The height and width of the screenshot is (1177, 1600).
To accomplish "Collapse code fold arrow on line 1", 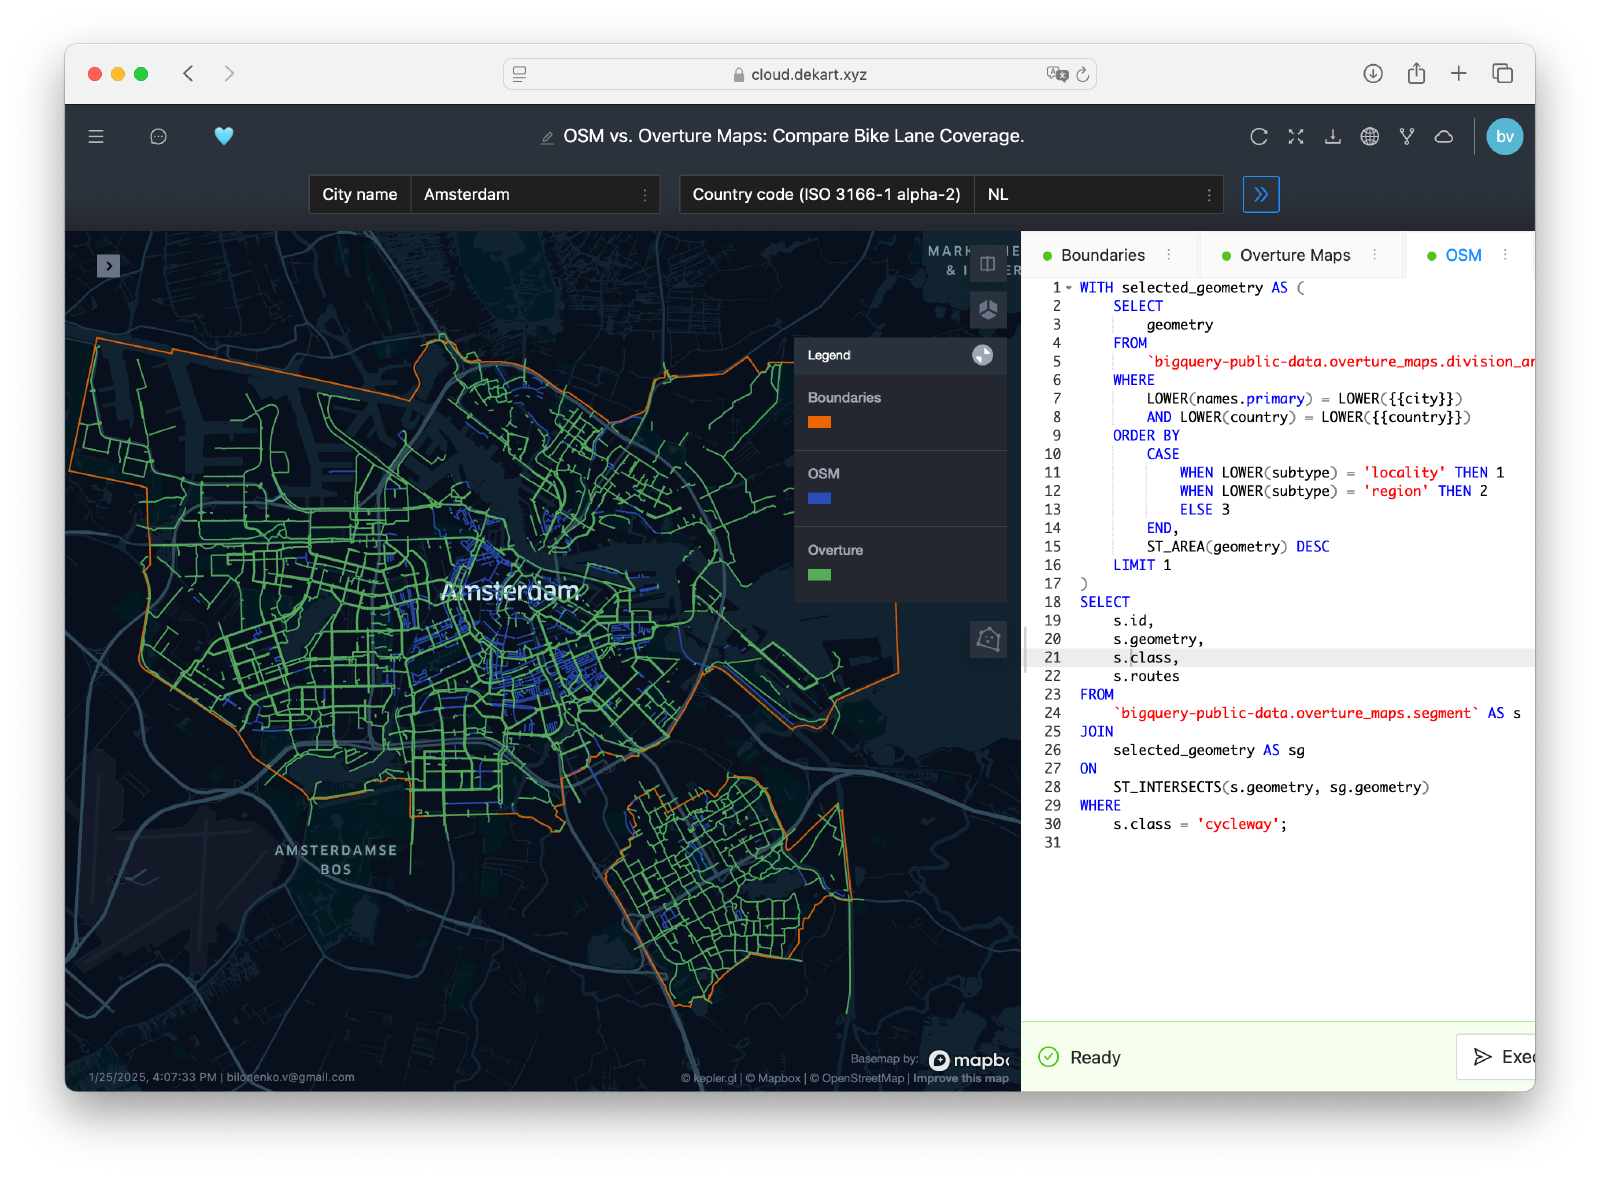I will pyautogui.click(x=1069, y=288).
